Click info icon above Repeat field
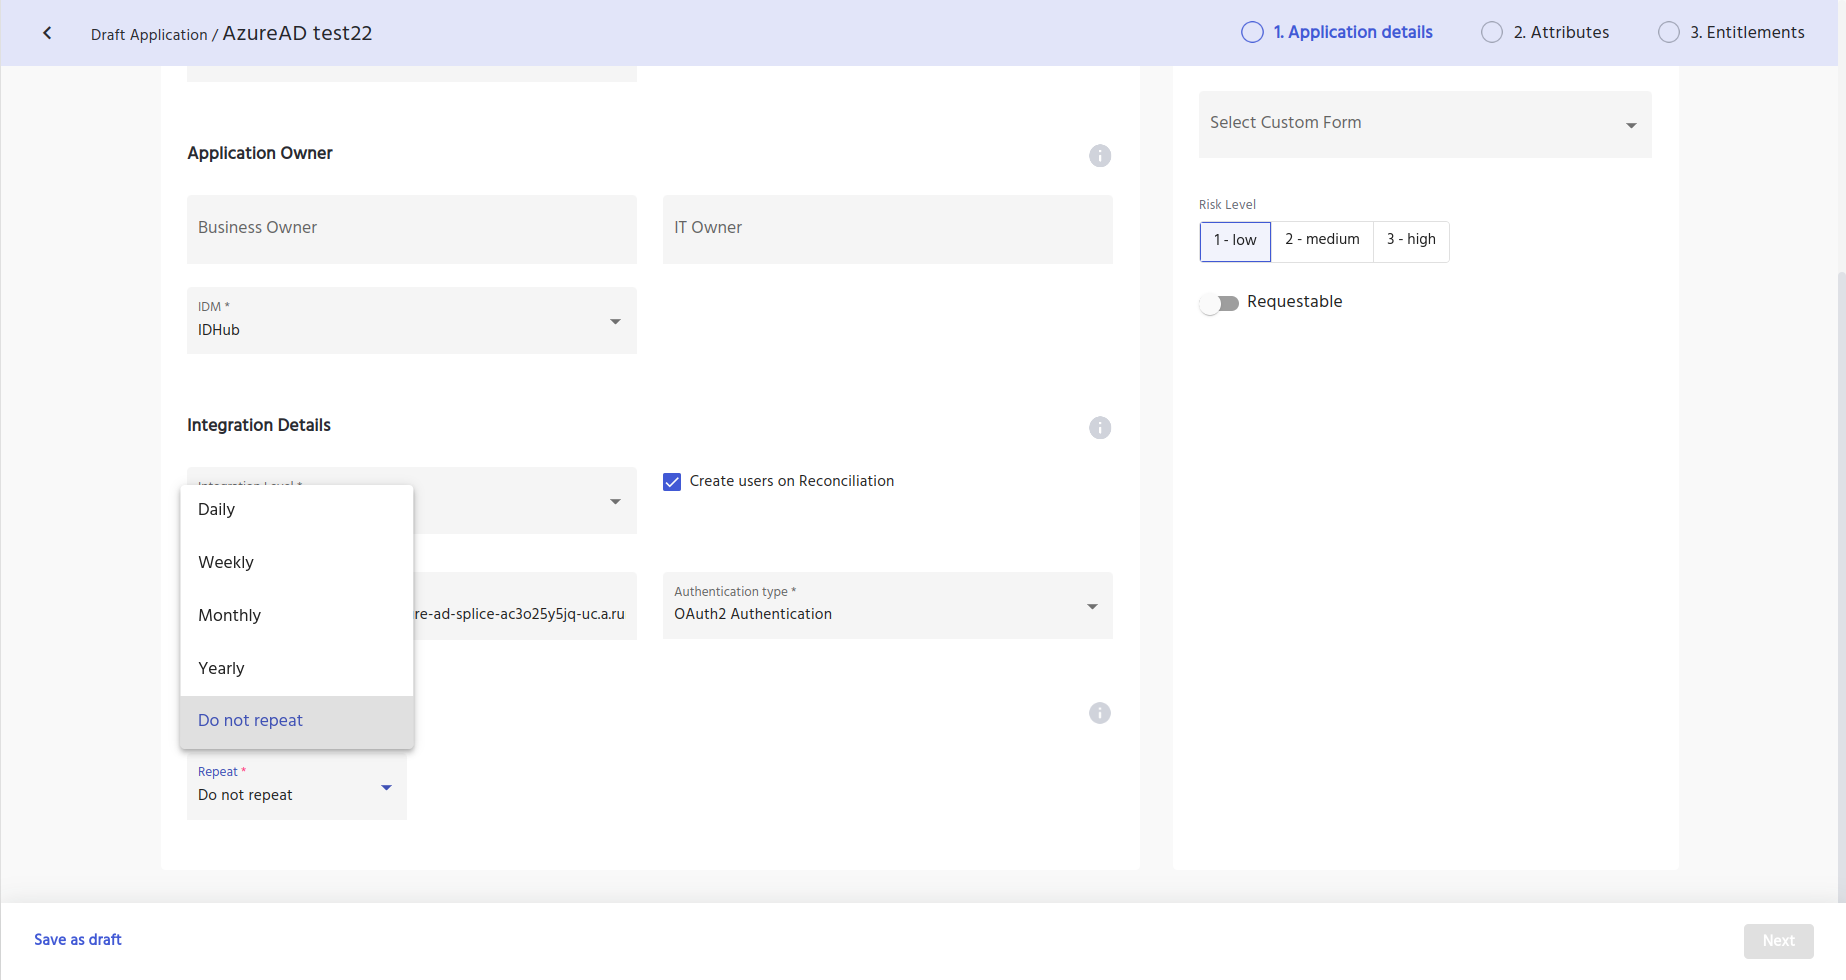The width and height of the screenshot is (1846, 980). point(1099,713)
